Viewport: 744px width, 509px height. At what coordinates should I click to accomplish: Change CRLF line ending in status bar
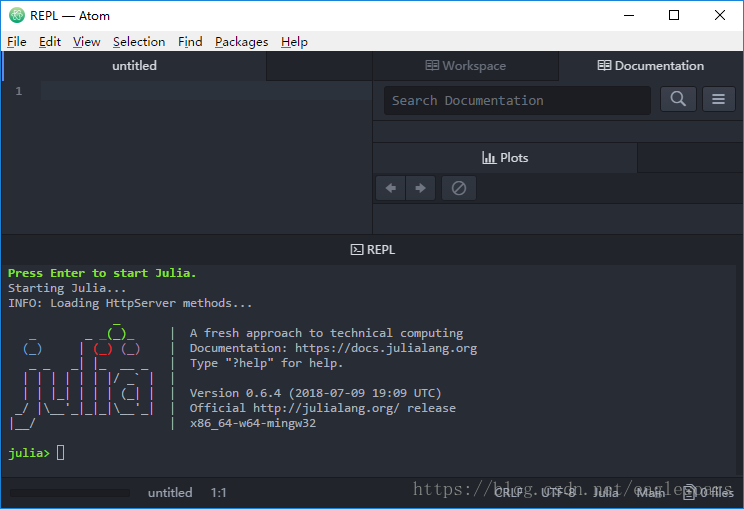[x=510, y=493]
